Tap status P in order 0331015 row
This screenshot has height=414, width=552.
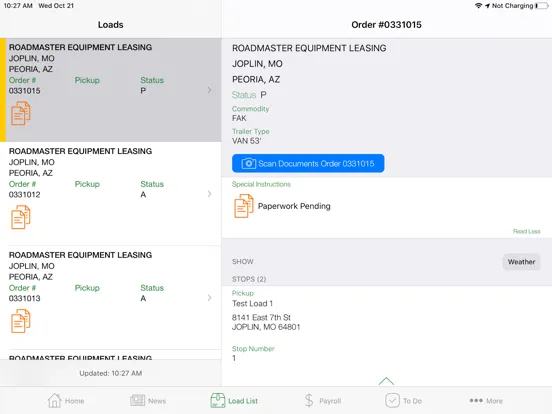point(143,91)
